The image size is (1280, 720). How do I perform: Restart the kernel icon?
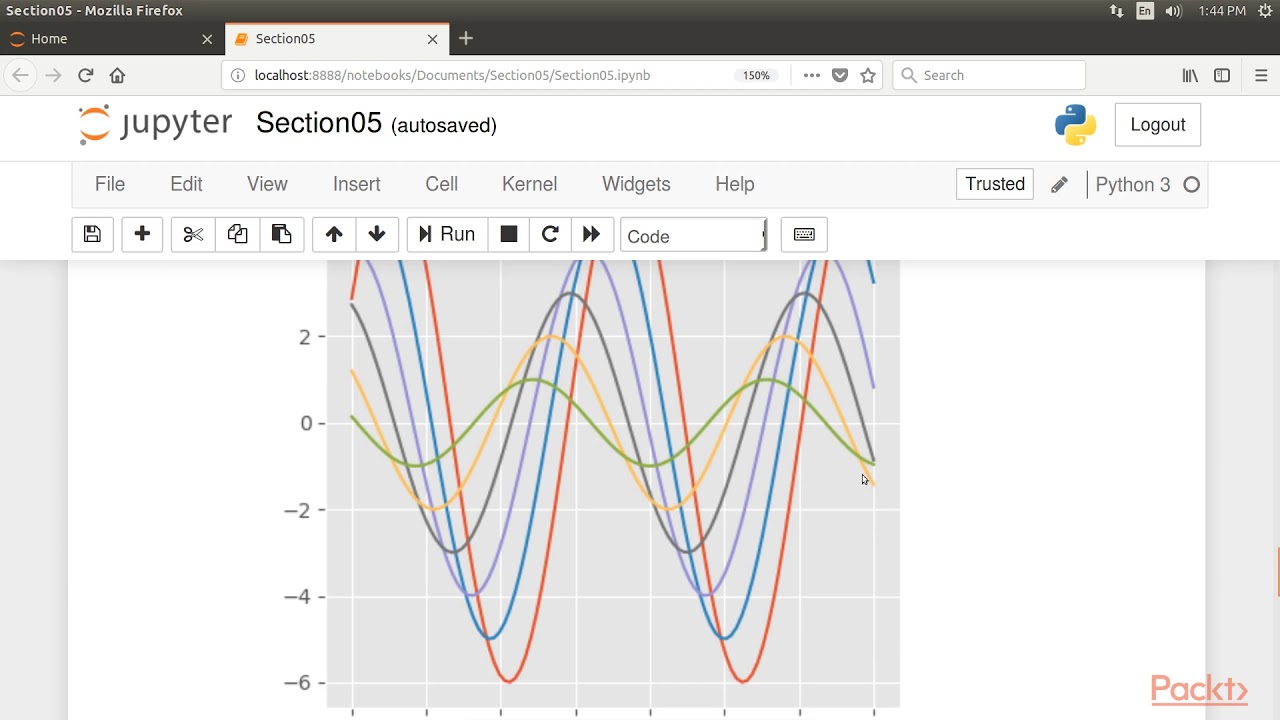click(x=550, y=234)
